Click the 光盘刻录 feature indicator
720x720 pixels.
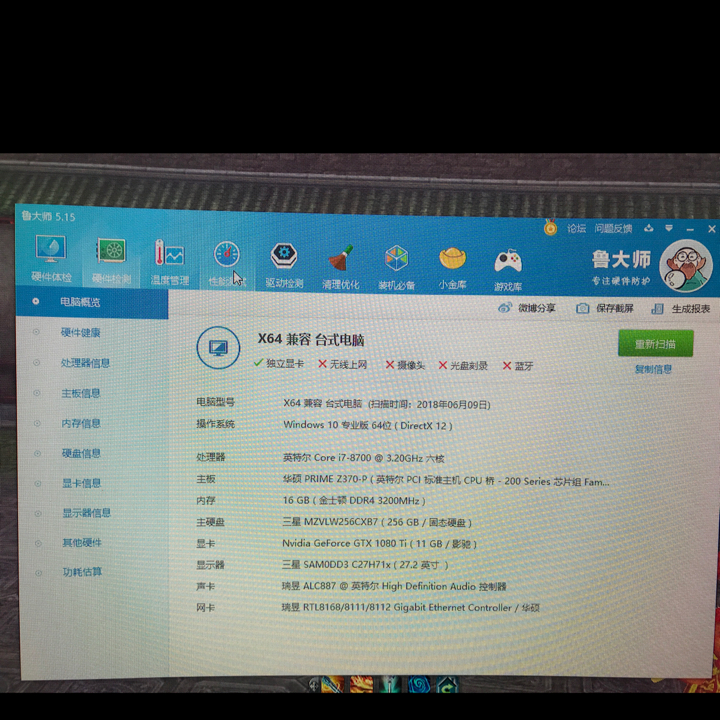click(x=463, y=366)
